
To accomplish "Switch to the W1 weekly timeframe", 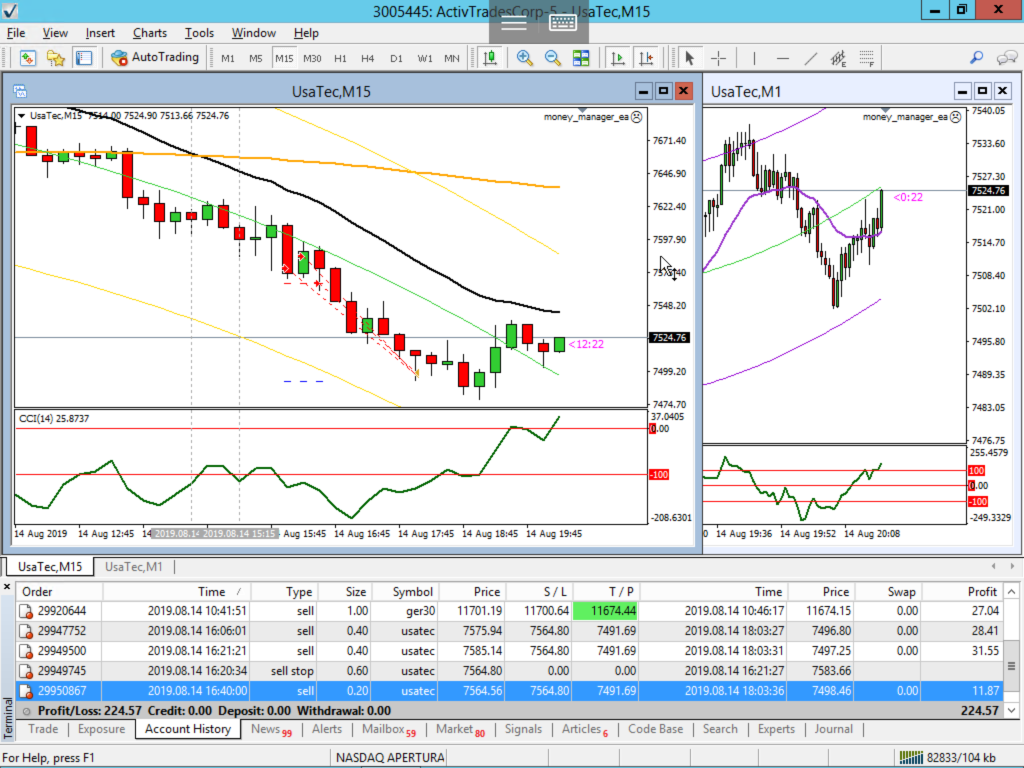I will (x=424, y=58).
